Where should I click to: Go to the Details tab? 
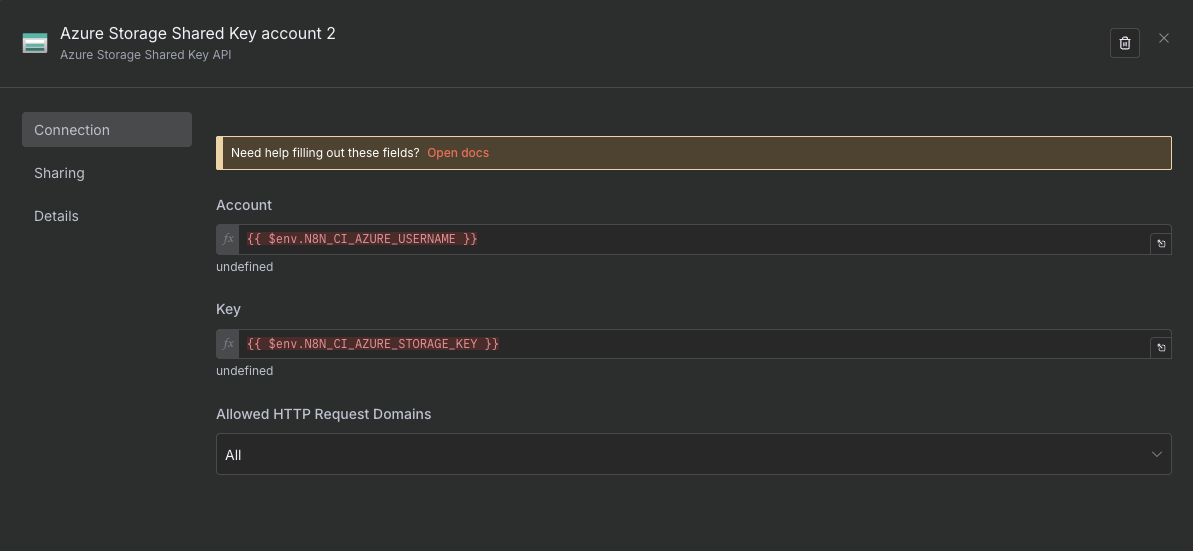point(56,216)
